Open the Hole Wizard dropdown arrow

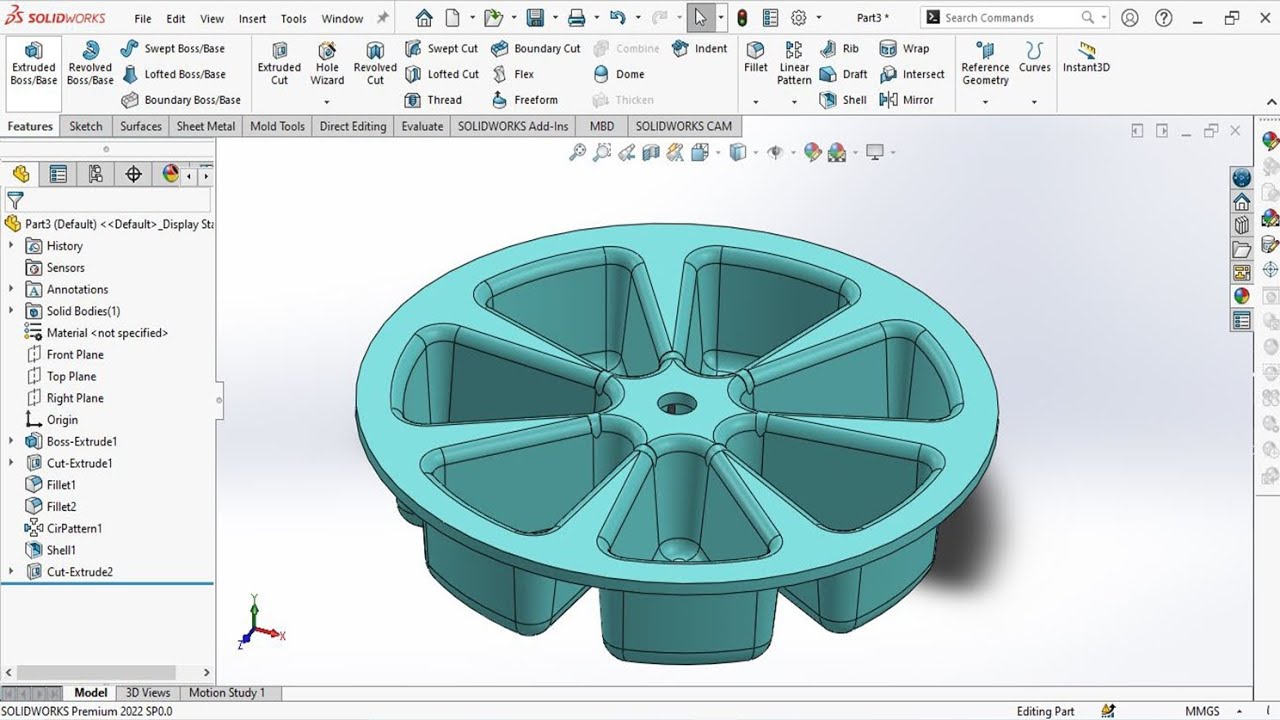pyautogui.click(x=327, y=101)
